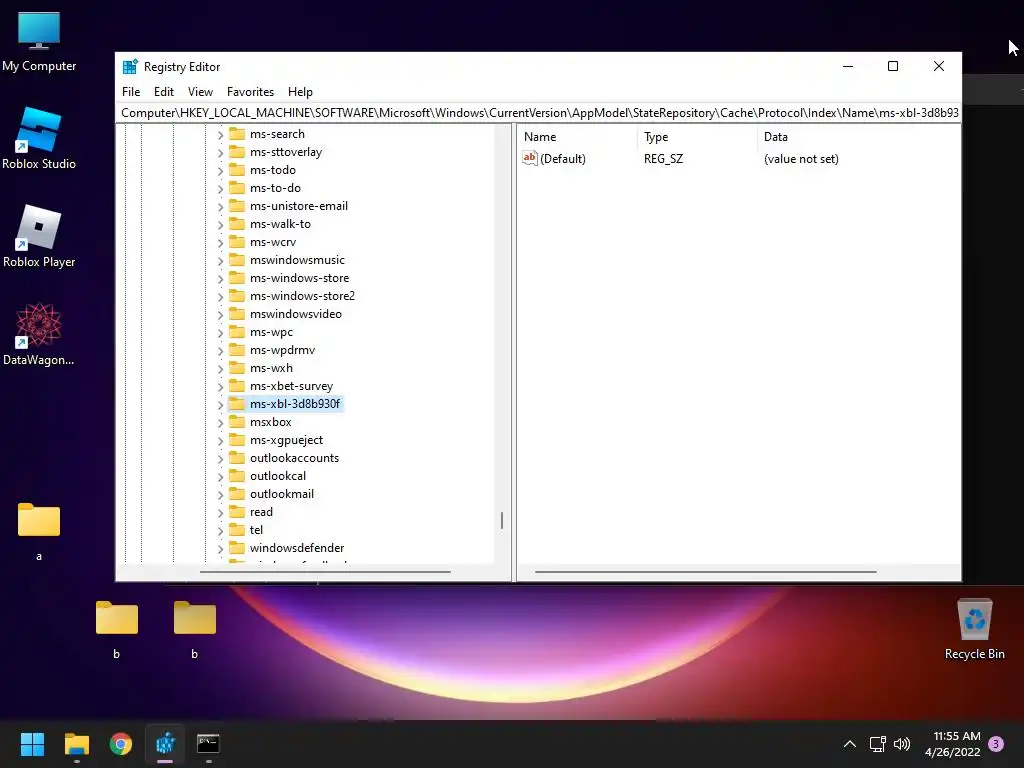The width and height of the screenshot is (1024, 768).
Task: Open the volume control in the tray
Action: click(x=902, y=744)
